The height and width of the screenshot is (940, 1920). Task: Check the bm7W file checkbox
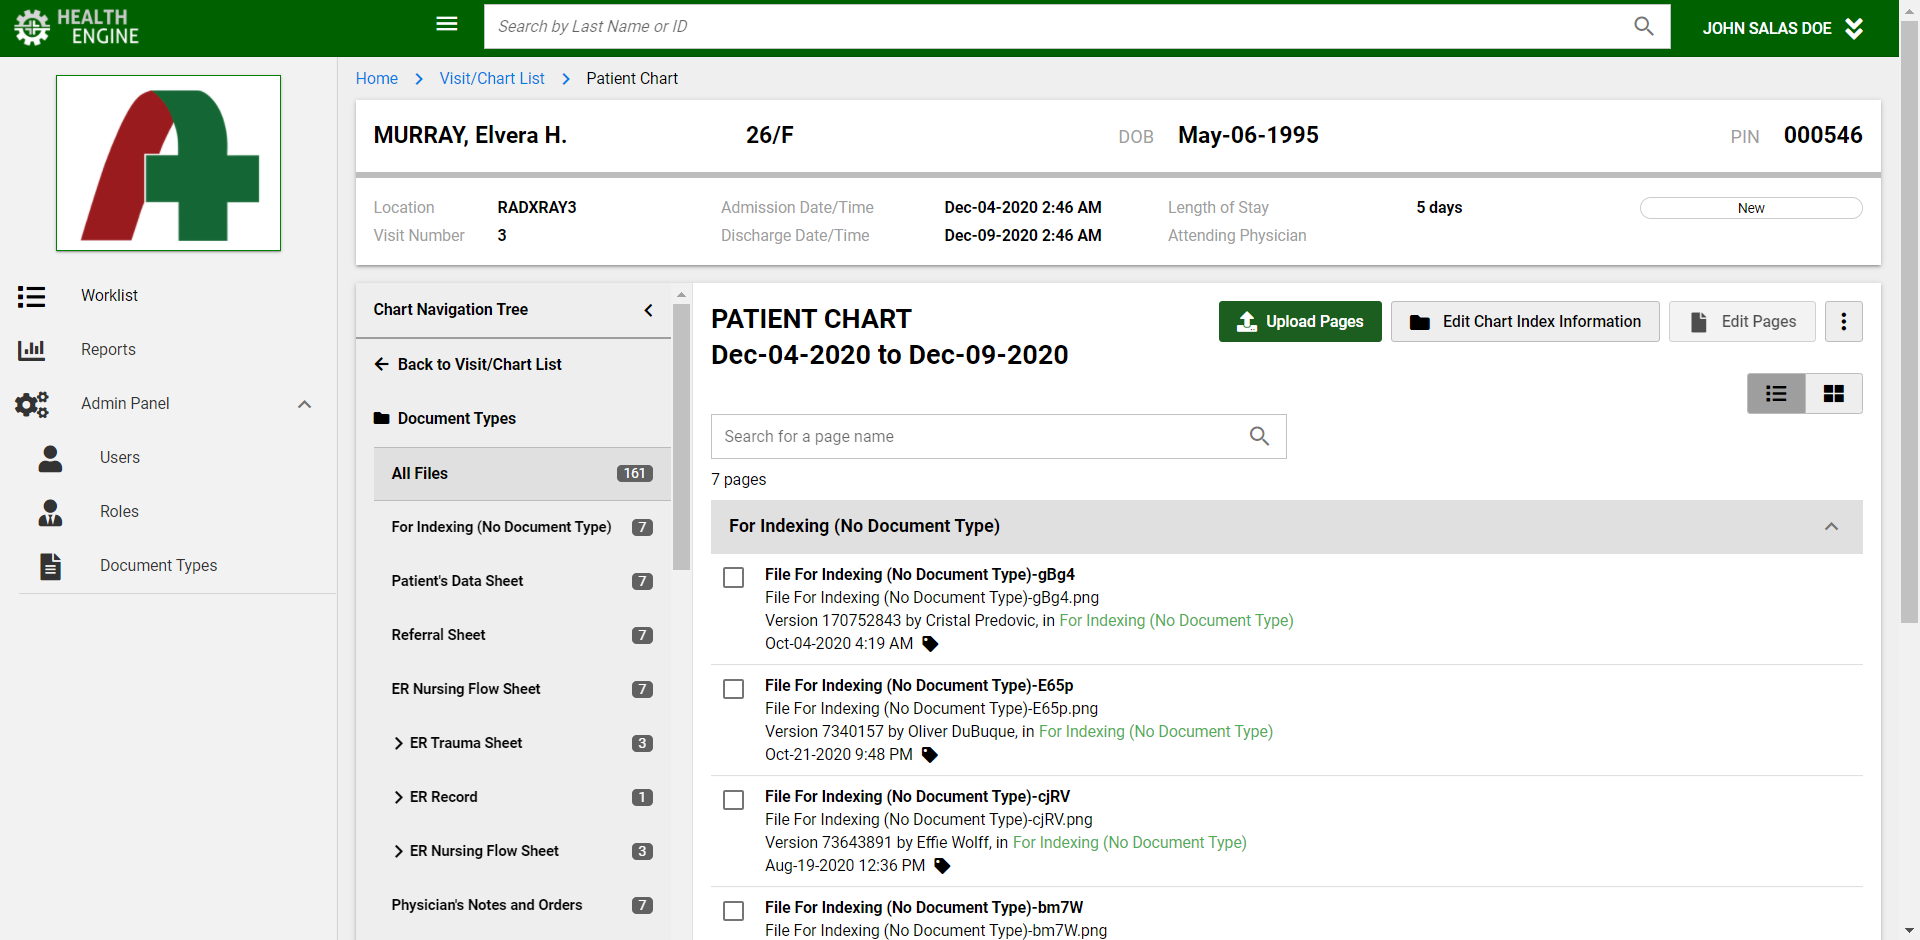[x=734, y=911]
